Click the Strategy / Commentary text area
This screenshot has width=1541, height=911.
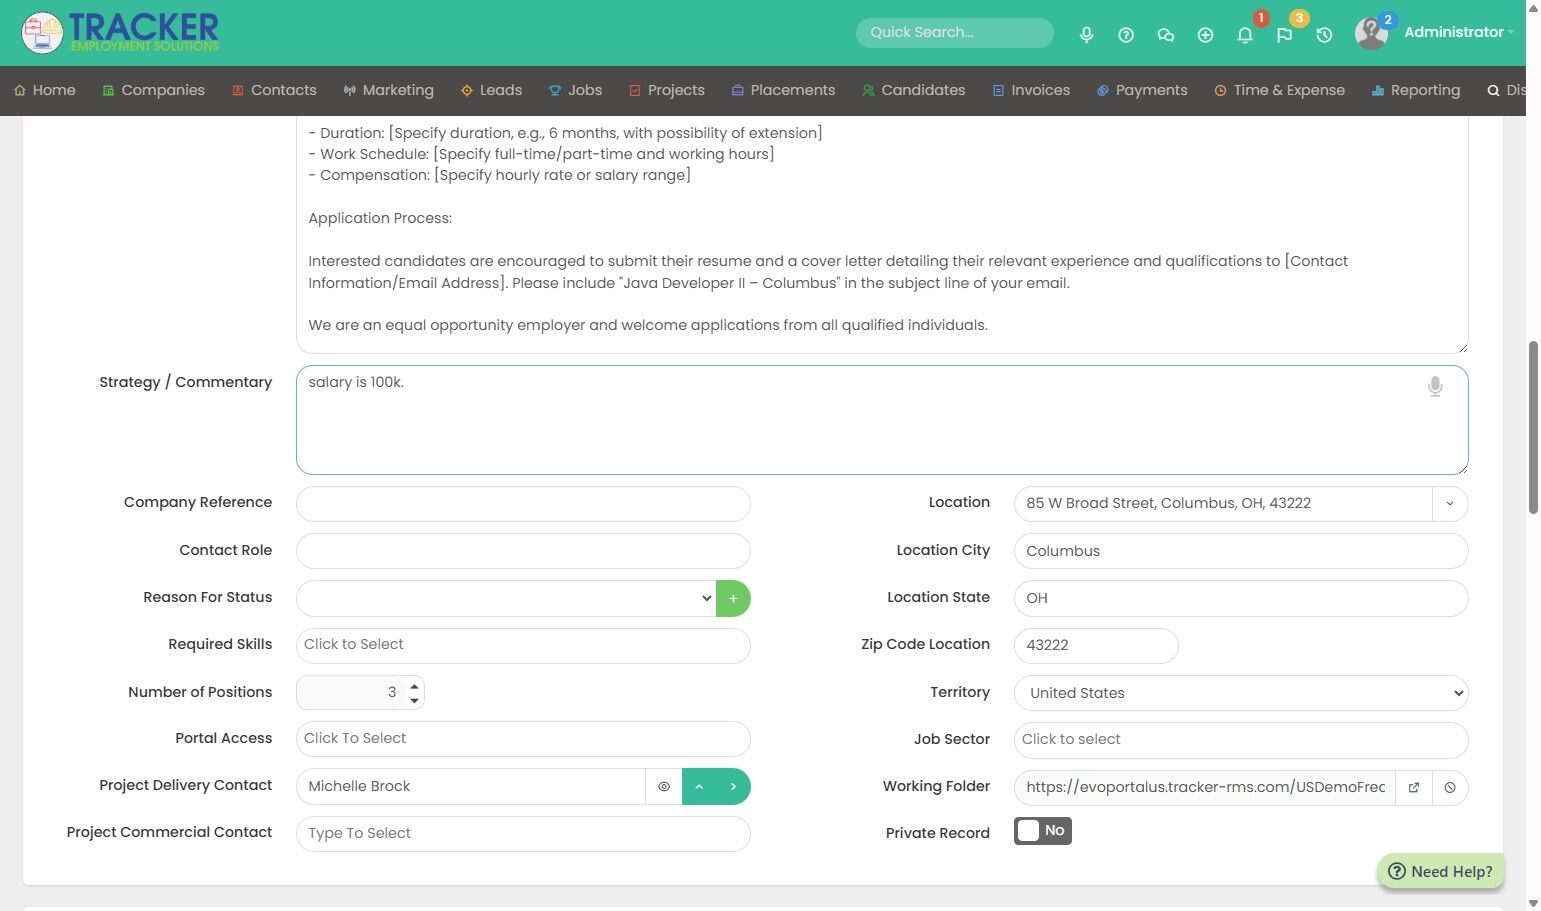point(882,420)
